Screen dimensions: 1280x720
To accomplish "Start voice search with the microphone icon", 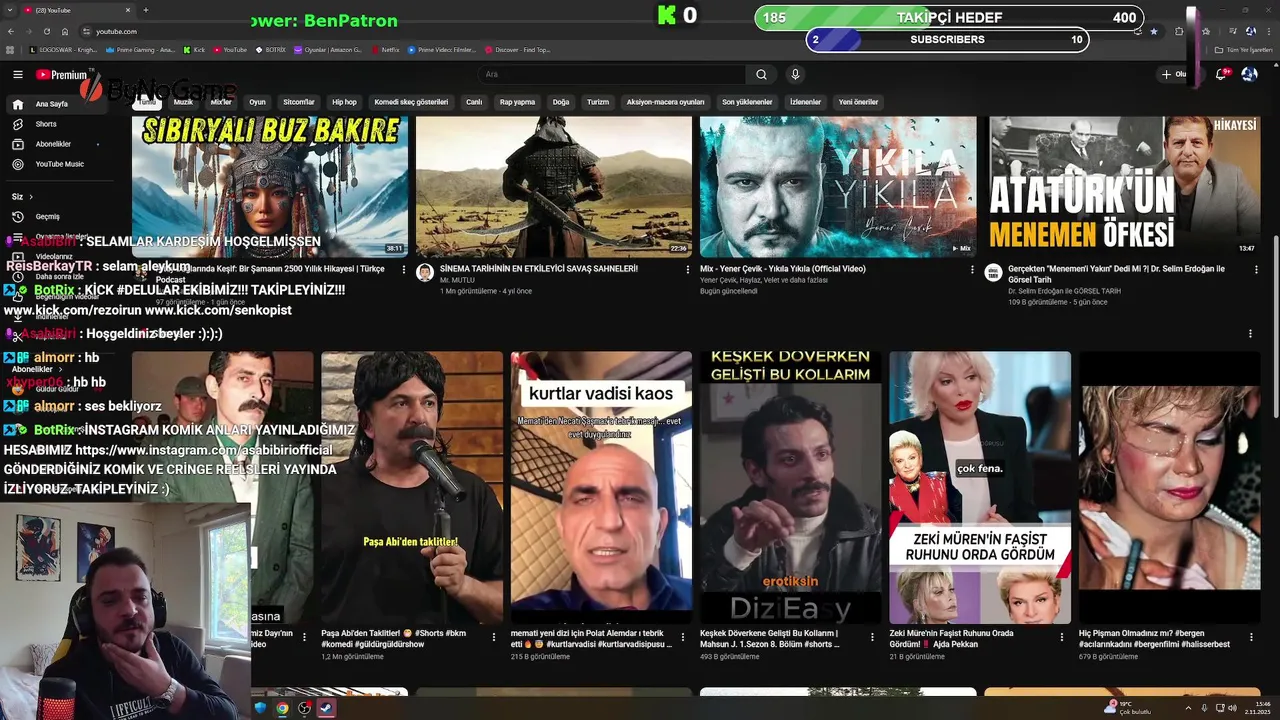I will [795, 75].
